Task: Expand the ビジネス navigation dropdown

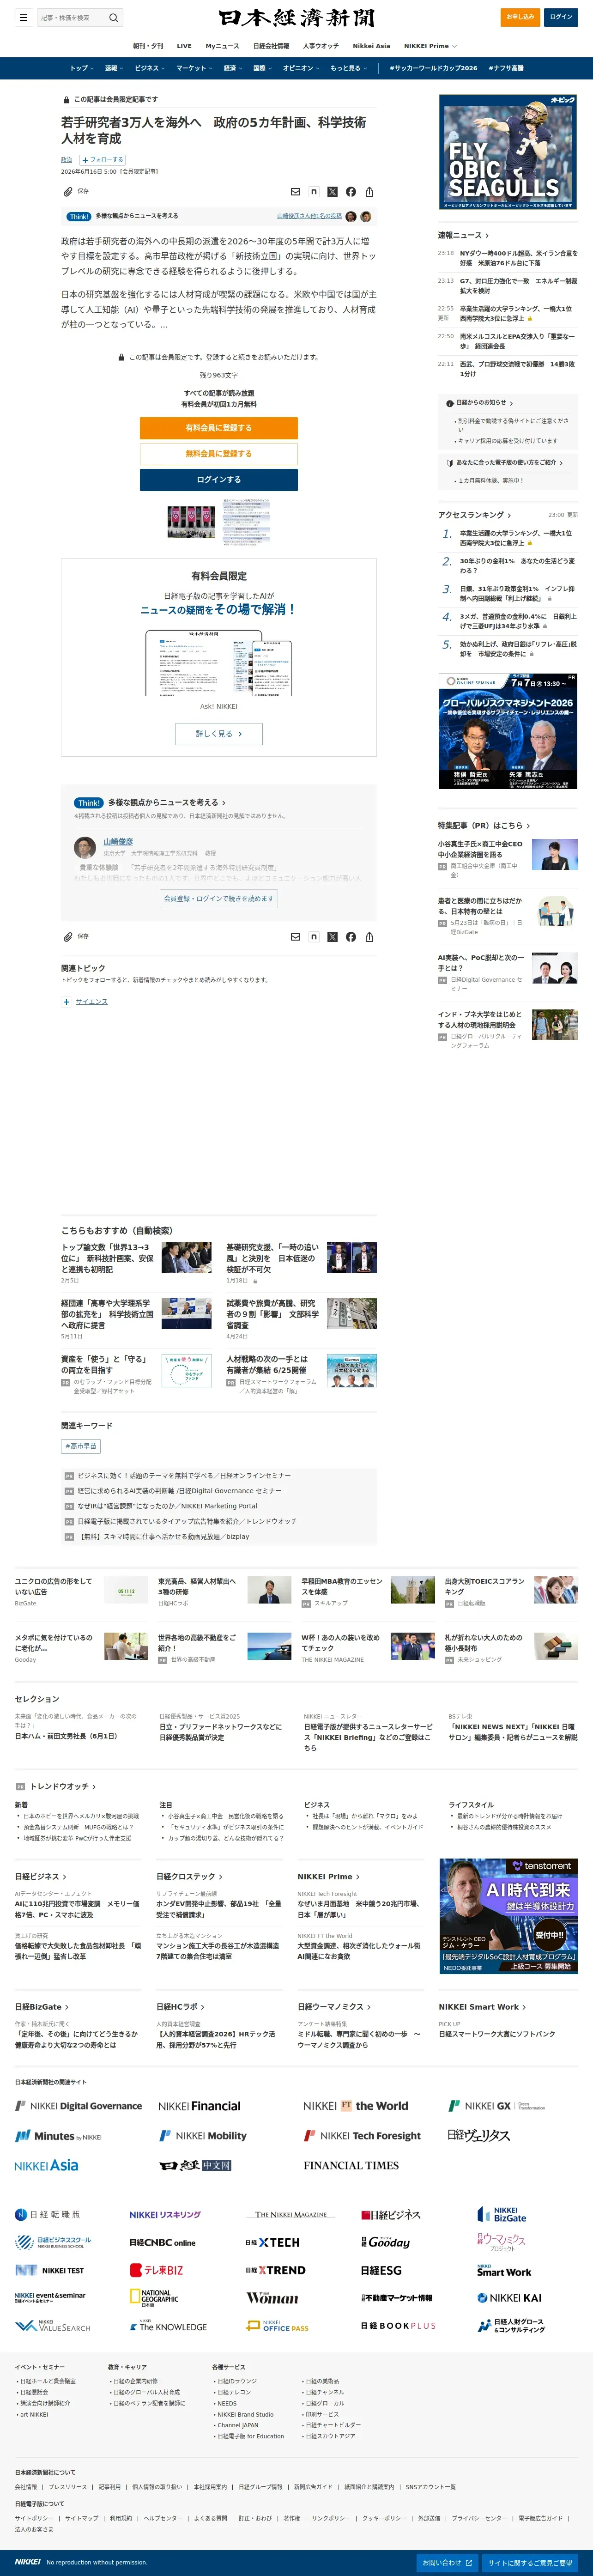Action: click(149, 68)
